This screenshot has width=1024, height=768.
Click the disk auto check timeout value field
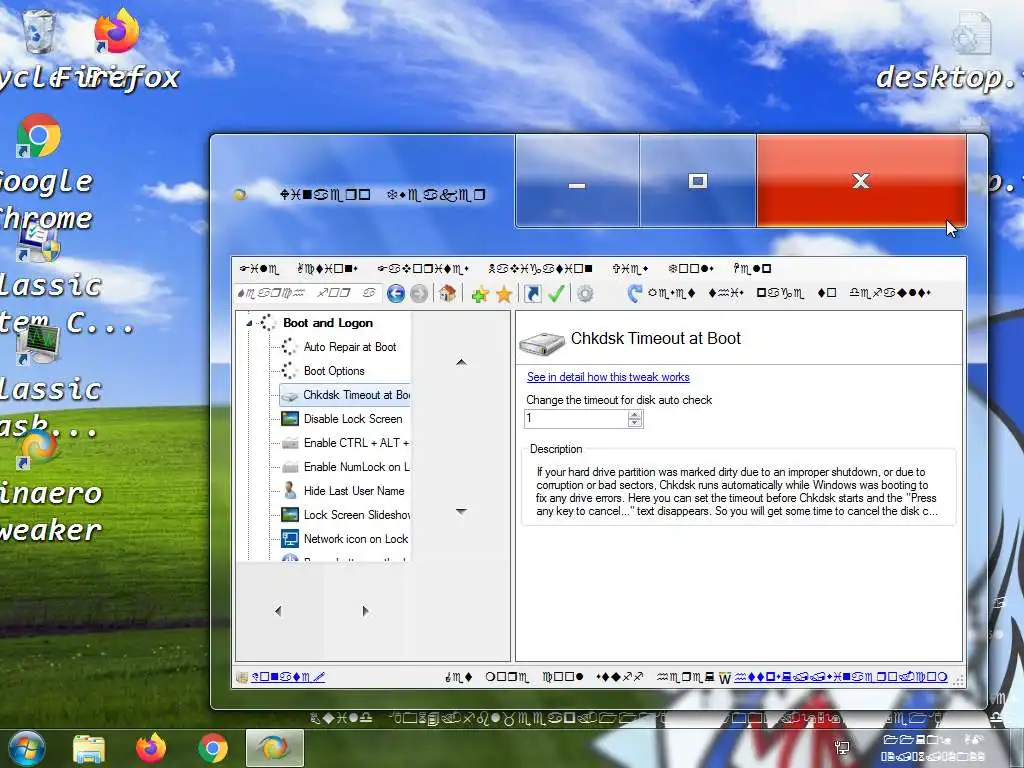pos(576,419)
